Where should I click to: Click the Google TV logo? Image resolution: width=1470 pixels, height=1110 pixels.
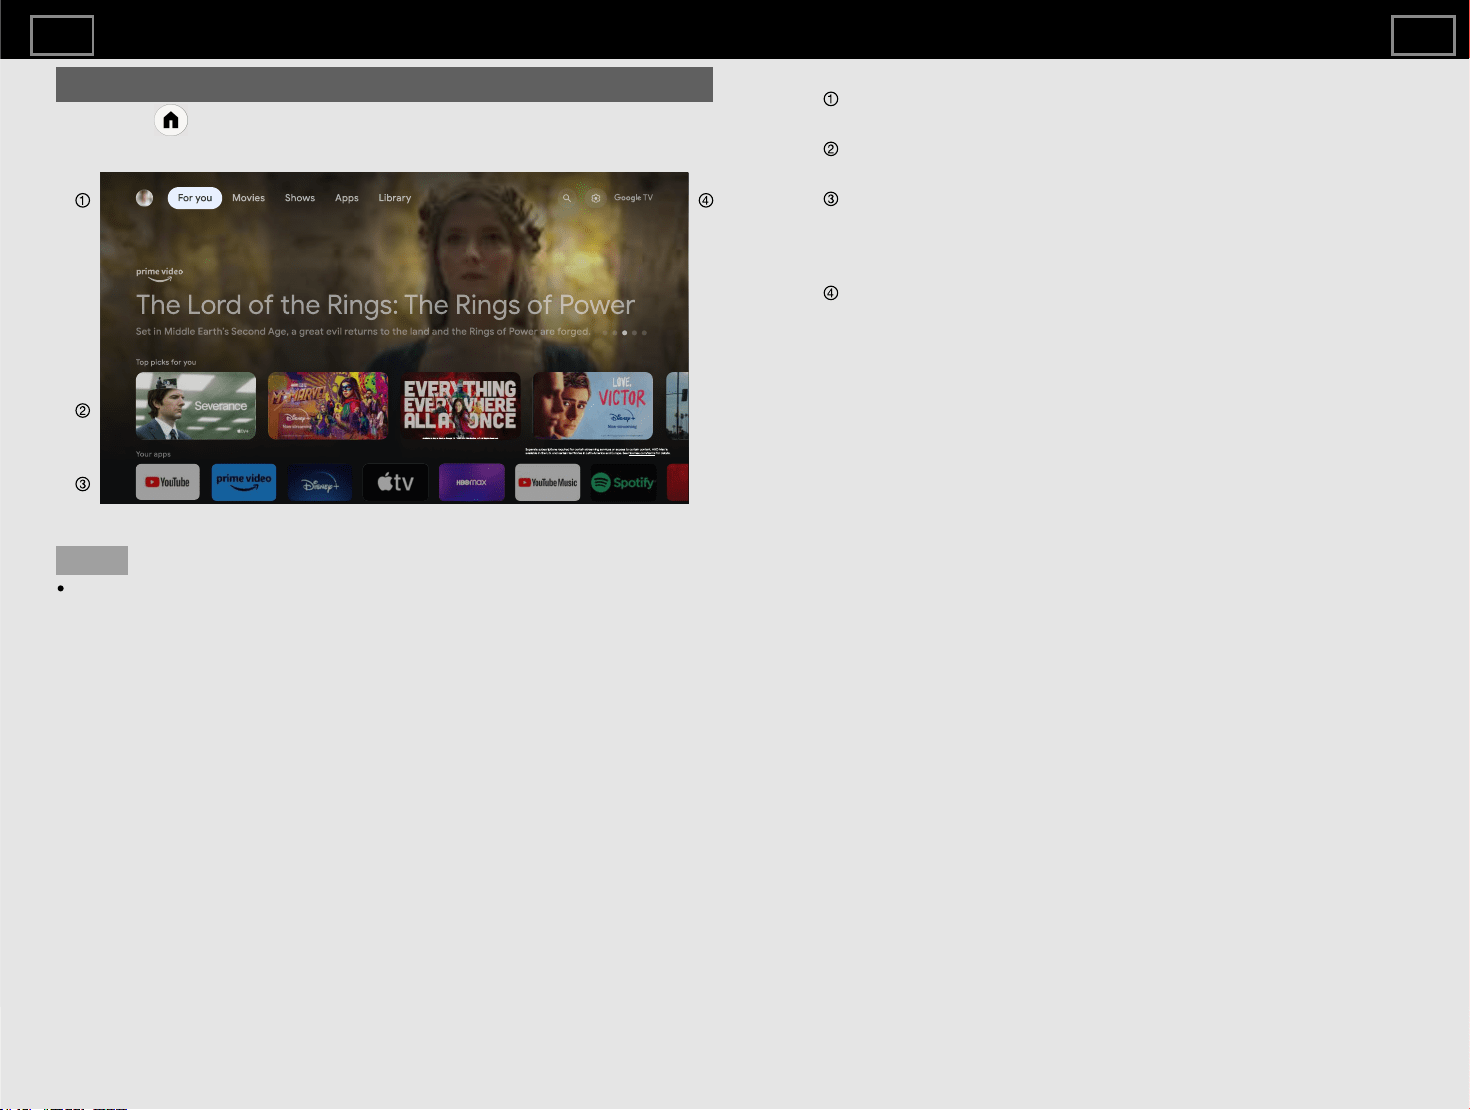(633, 198)
